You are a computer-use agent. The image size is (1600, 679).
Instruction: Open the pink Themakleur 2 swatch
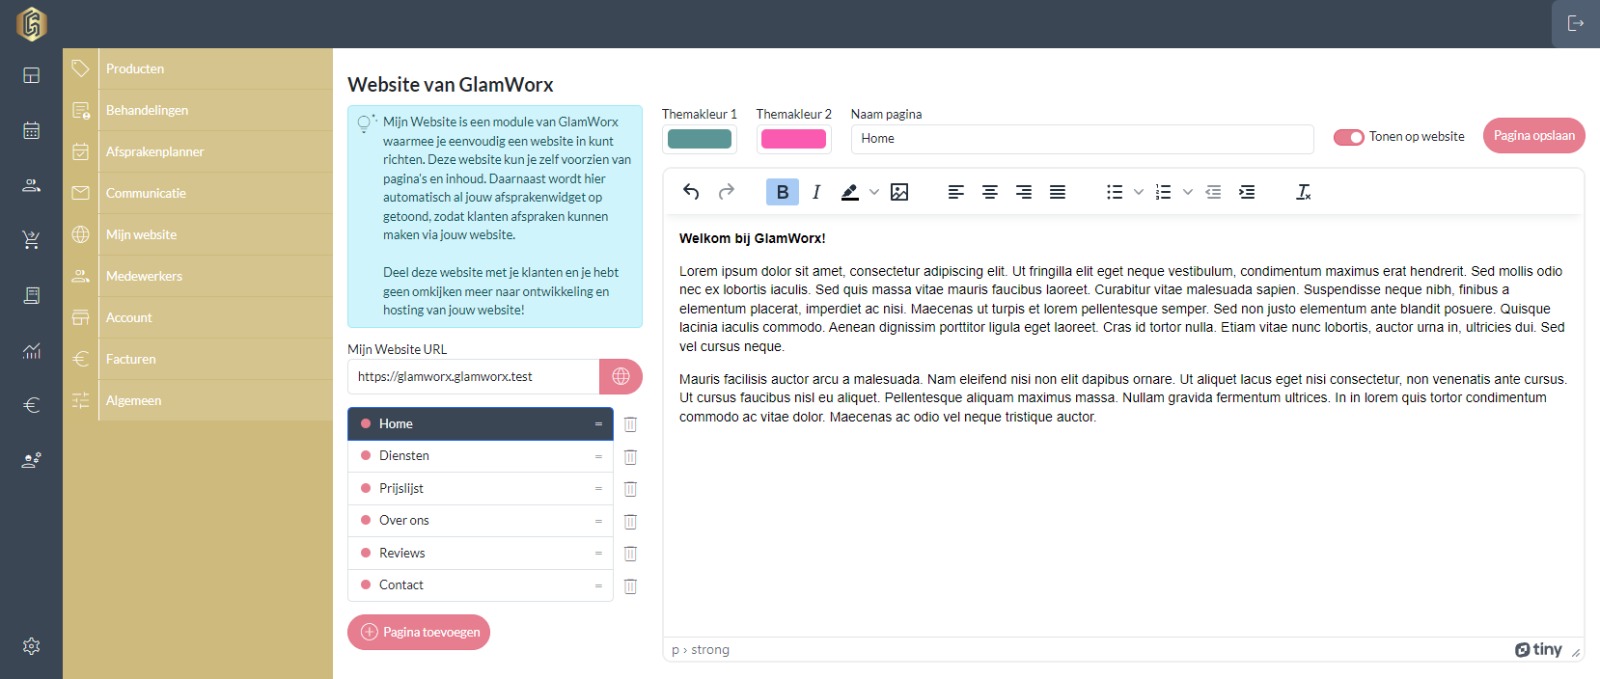(x=793, y=139)
